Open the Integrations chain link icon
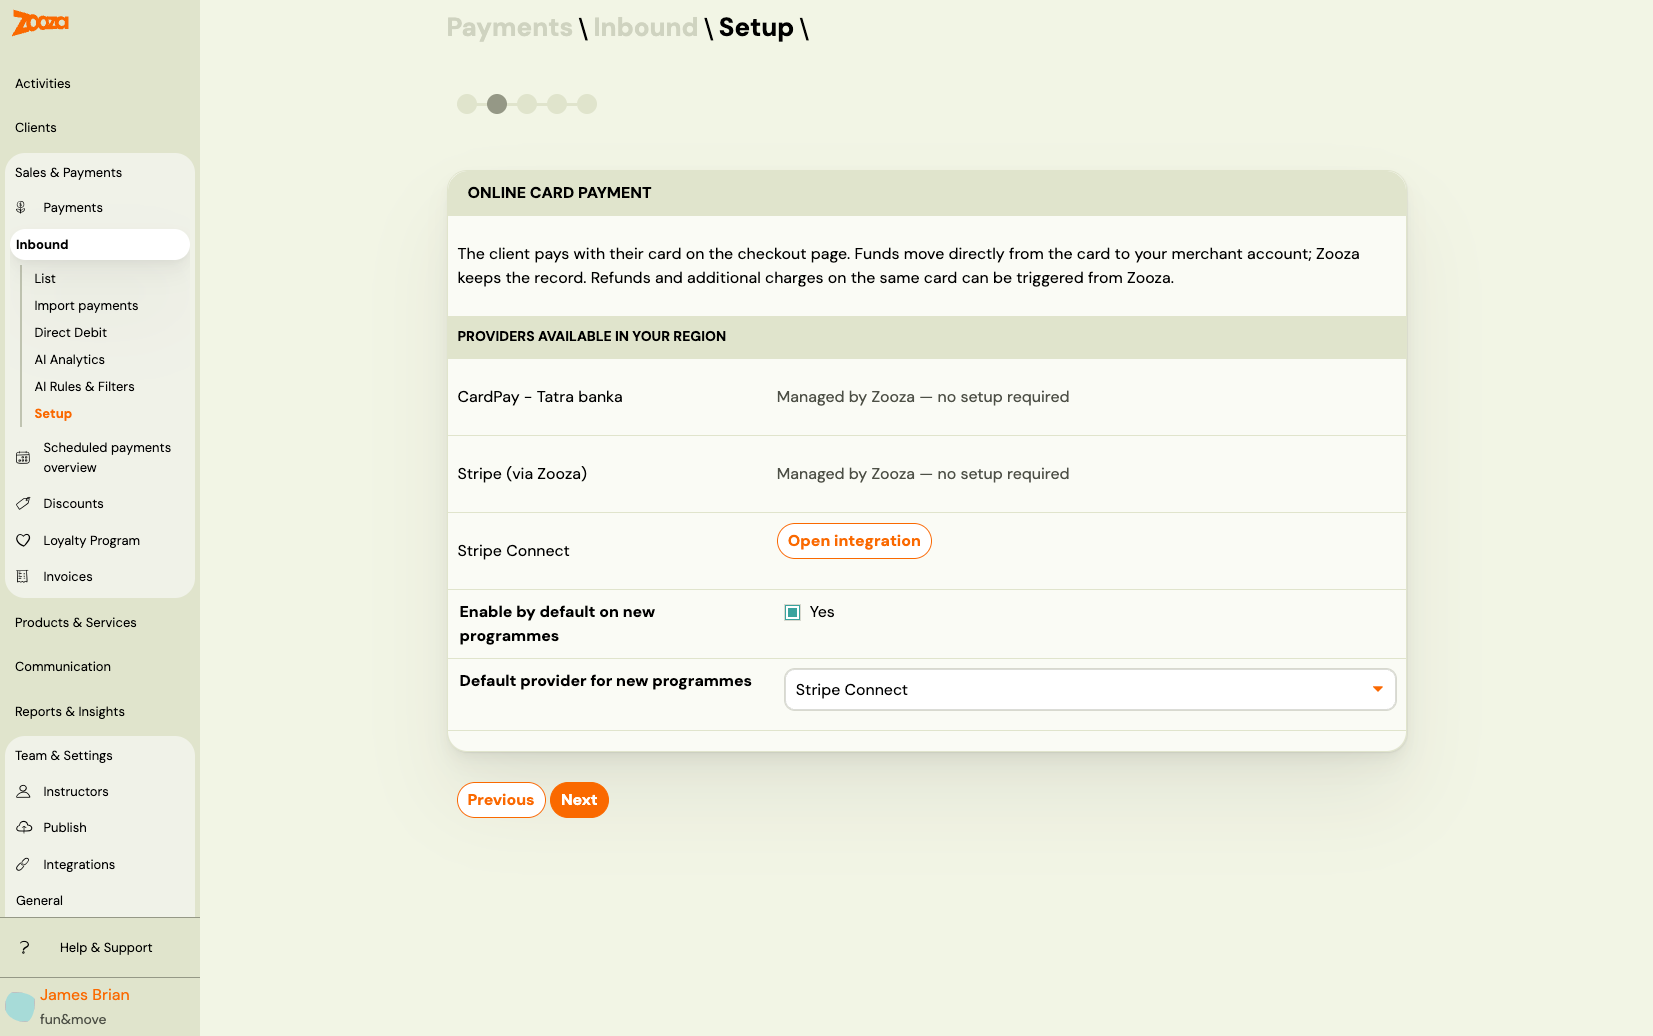This screenshot has height=1036, width=1653. (24, 864)
